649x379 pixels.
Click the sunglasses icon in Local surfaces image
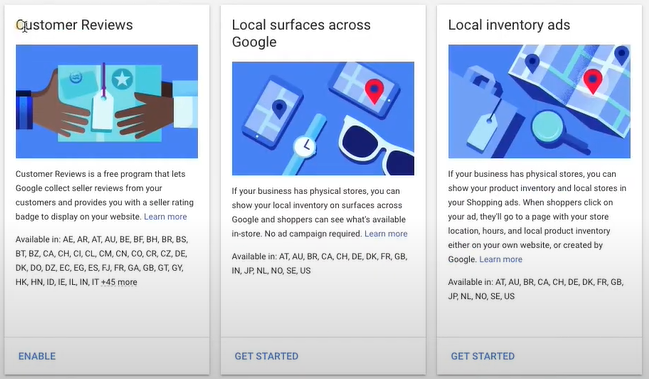[377, 145]
